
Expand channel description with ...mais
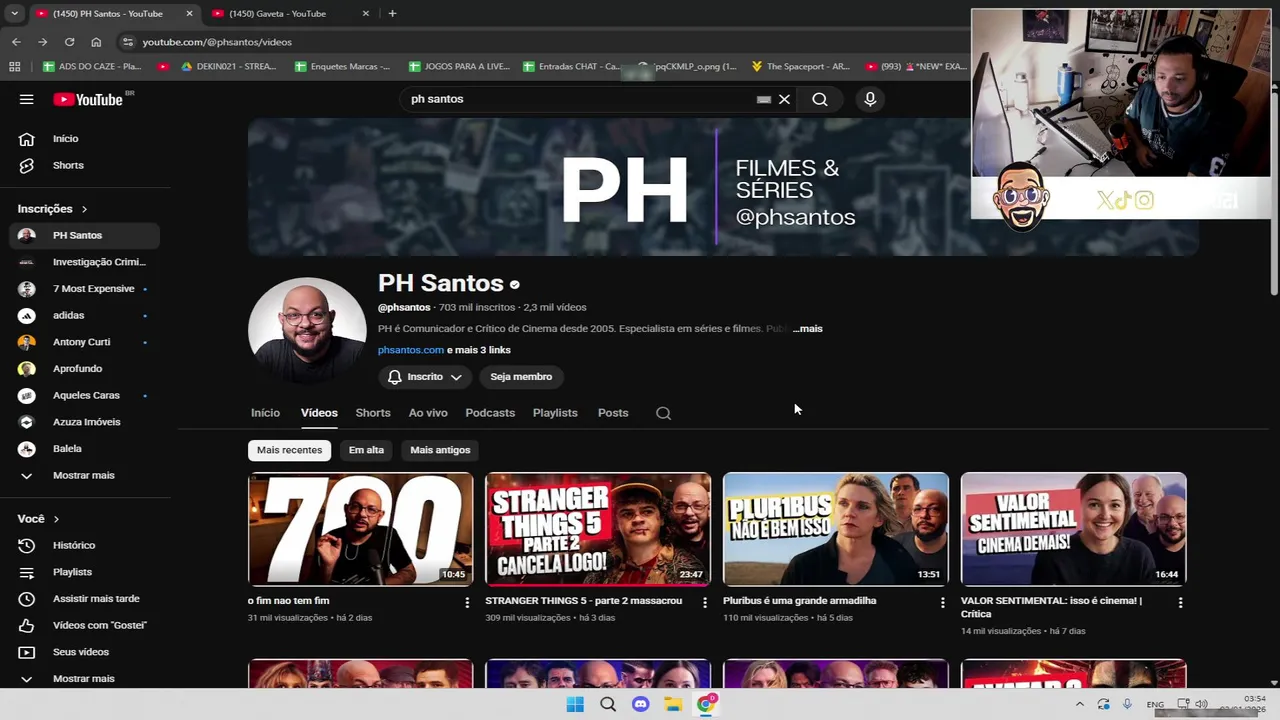point(808,328)
